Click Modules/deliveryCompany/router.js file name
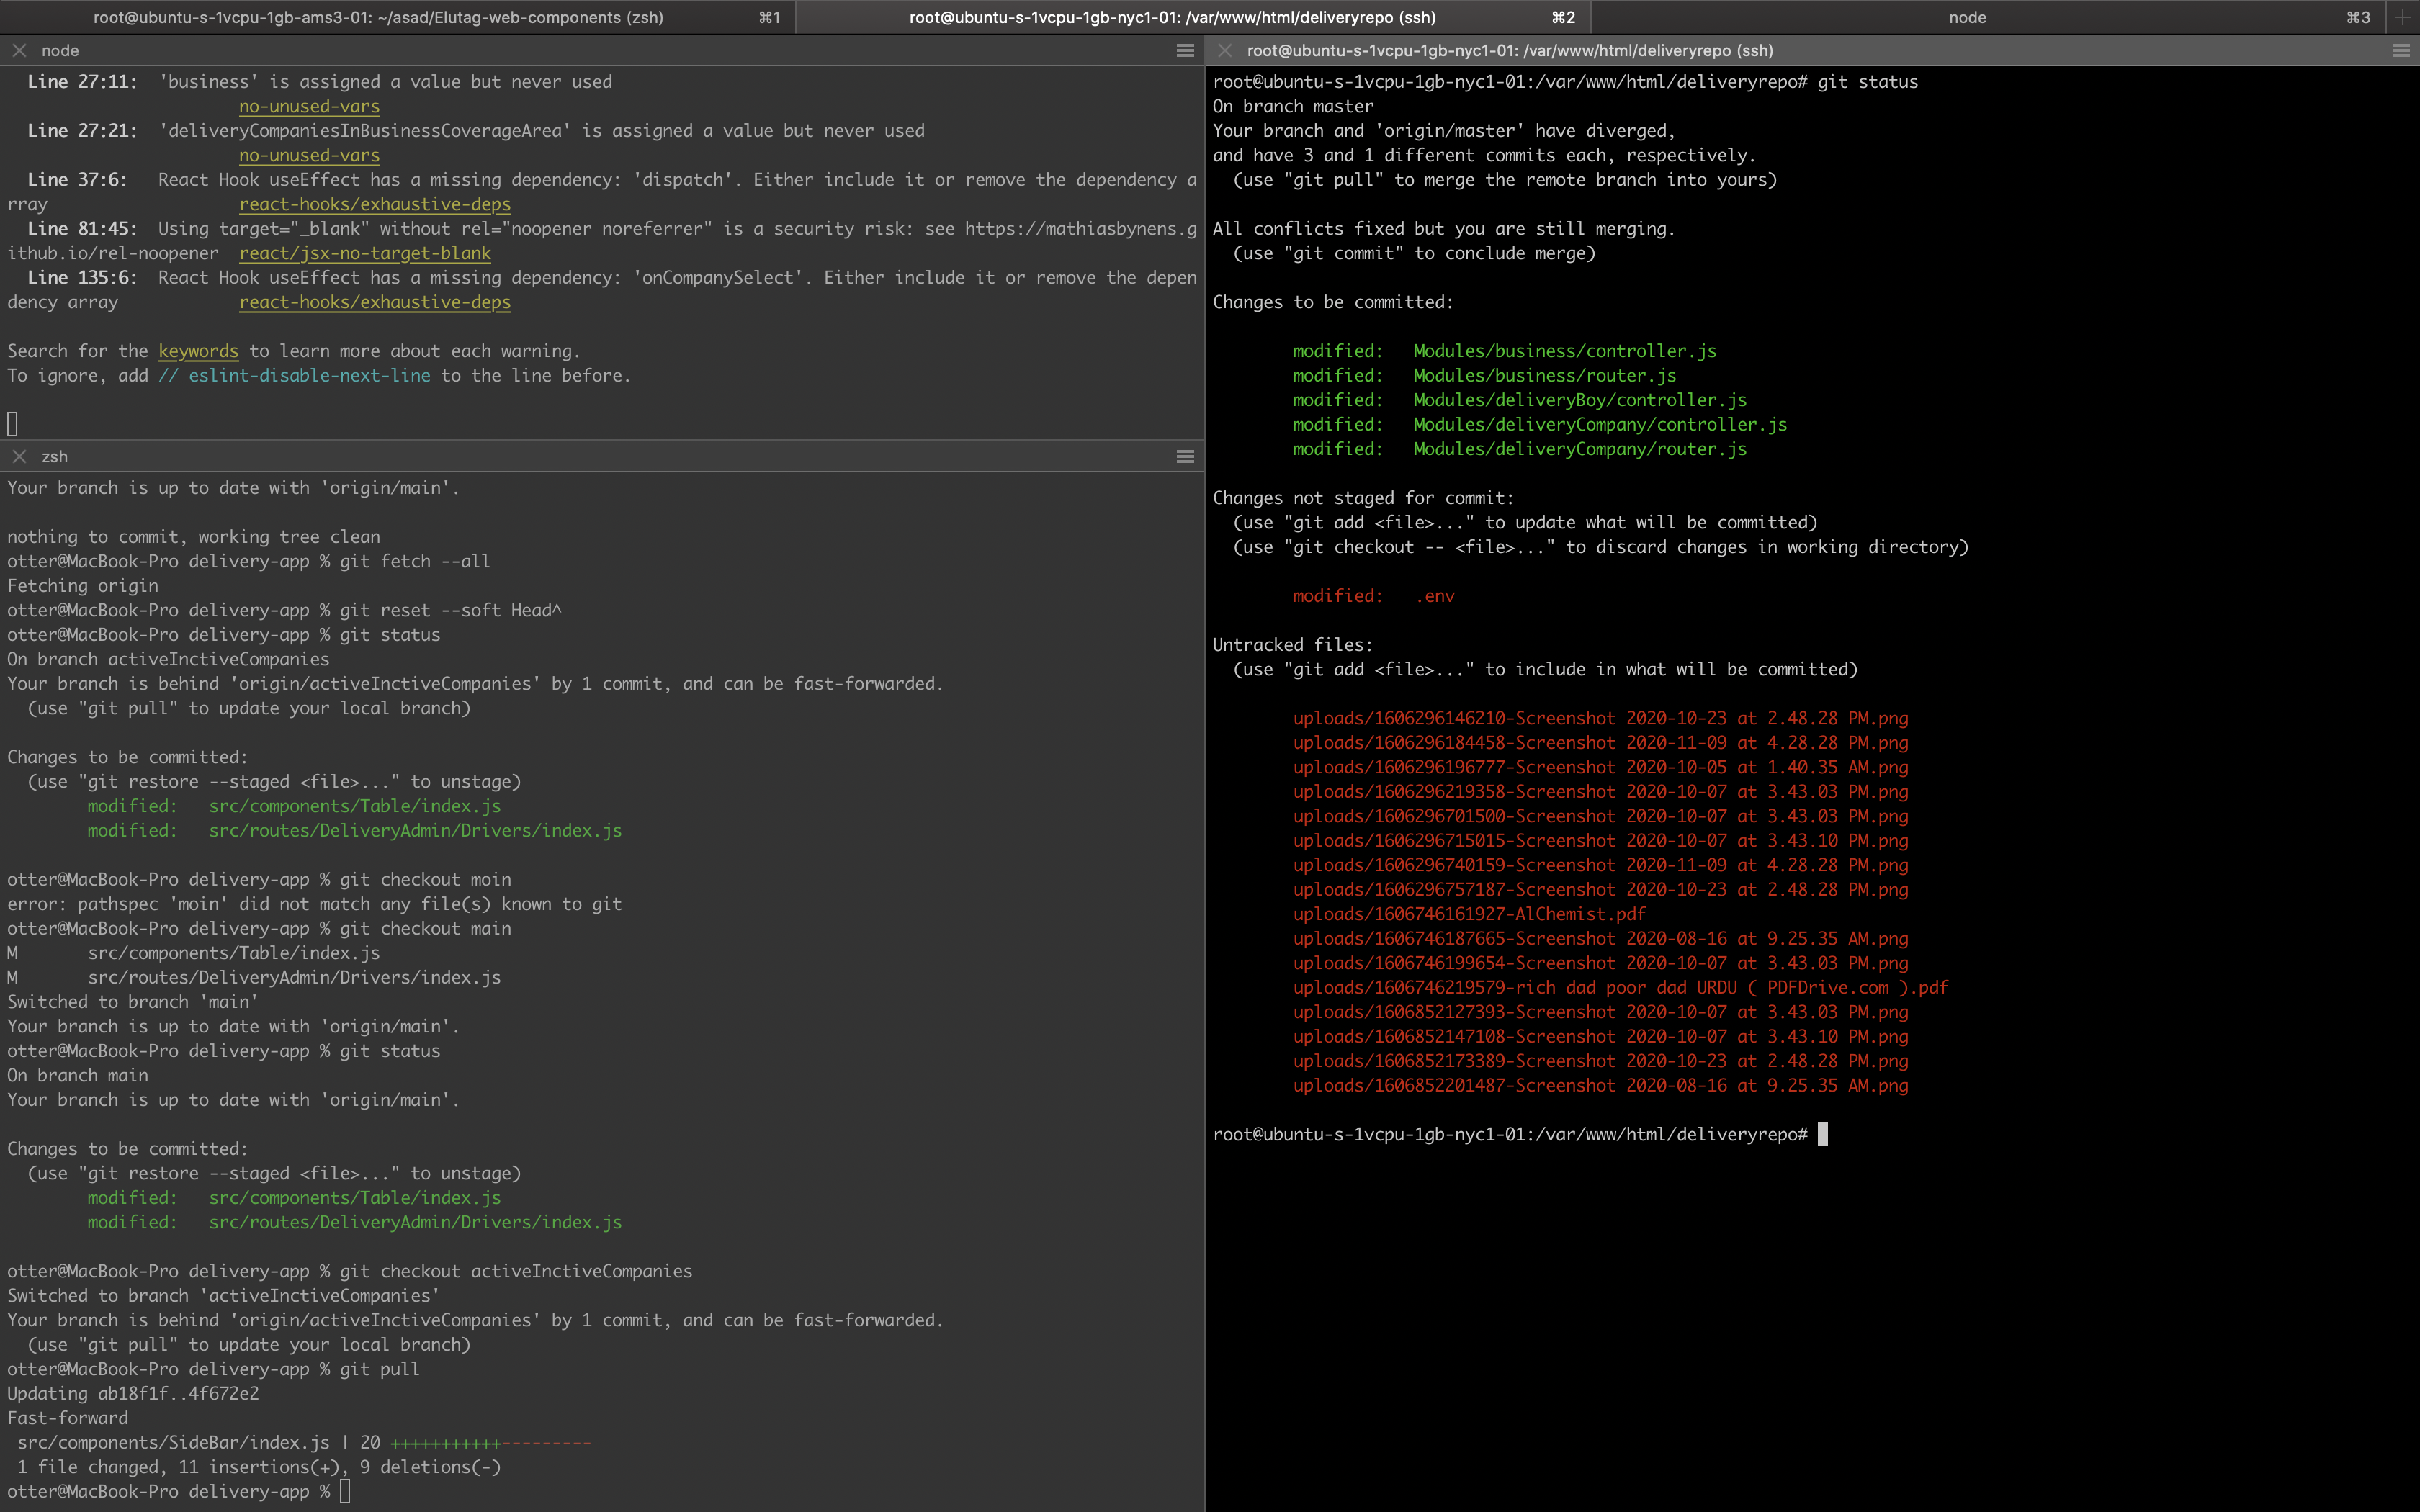The width and height of the screenshot is (2420, 1512). tap(1580, 449)
